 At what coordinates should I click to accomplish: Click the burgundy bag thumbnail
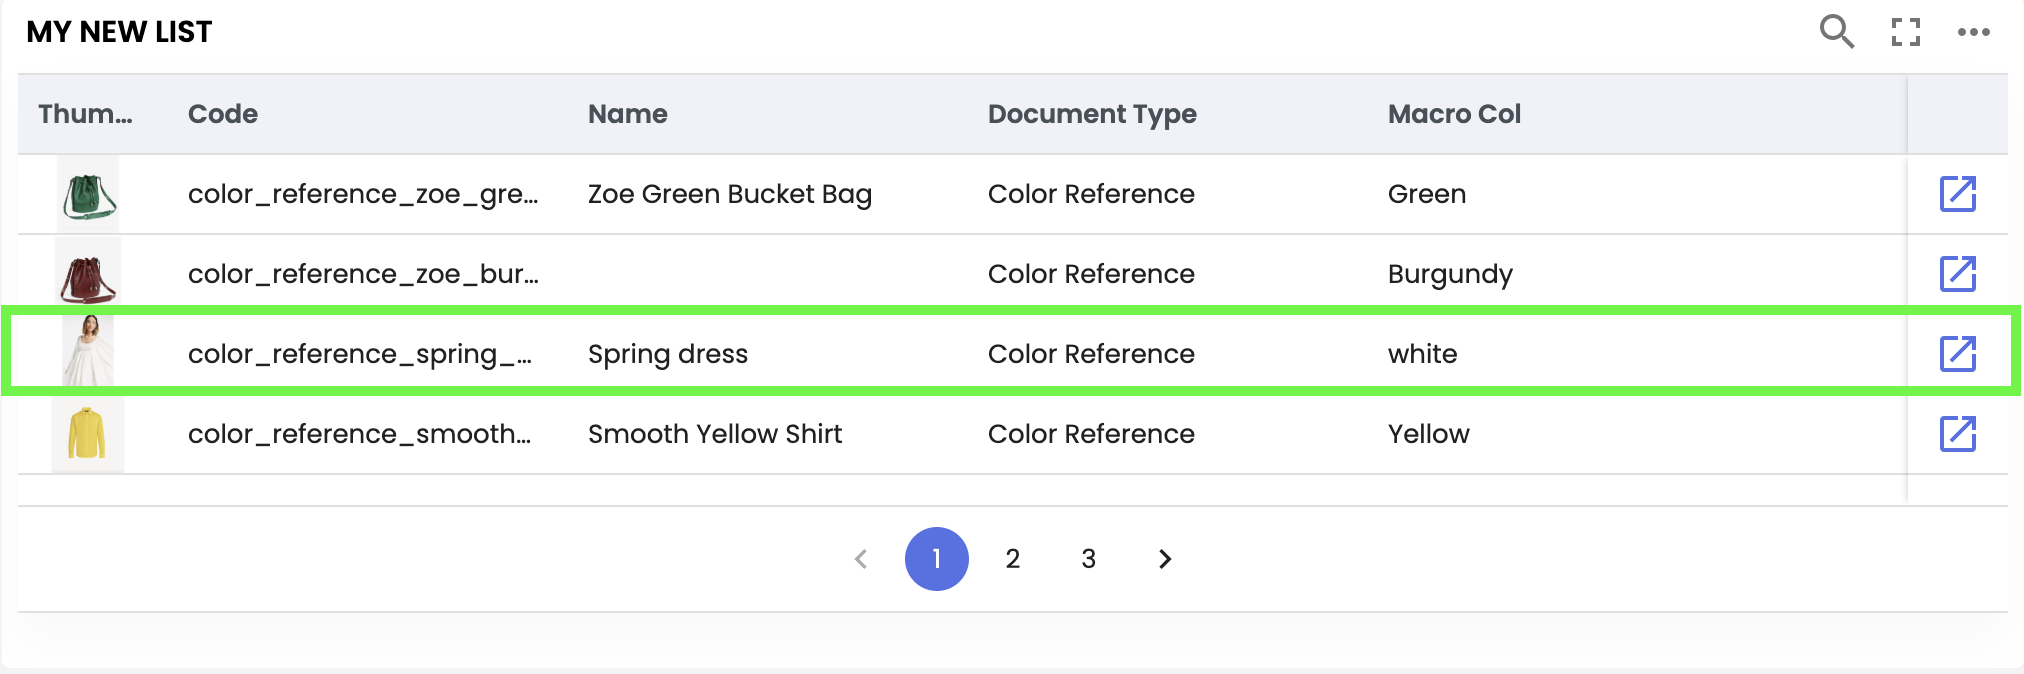pos(88,275)
